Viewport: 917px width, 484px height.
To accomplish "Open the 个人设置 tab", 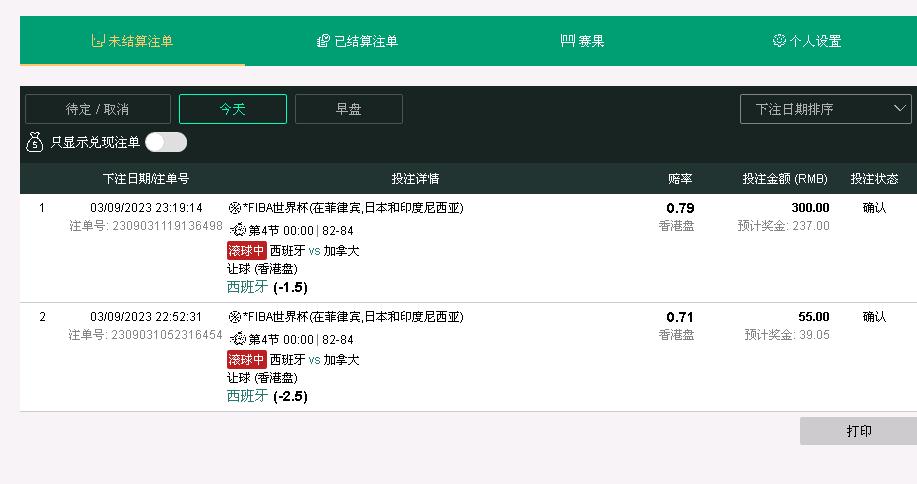I will coord(806,41).
